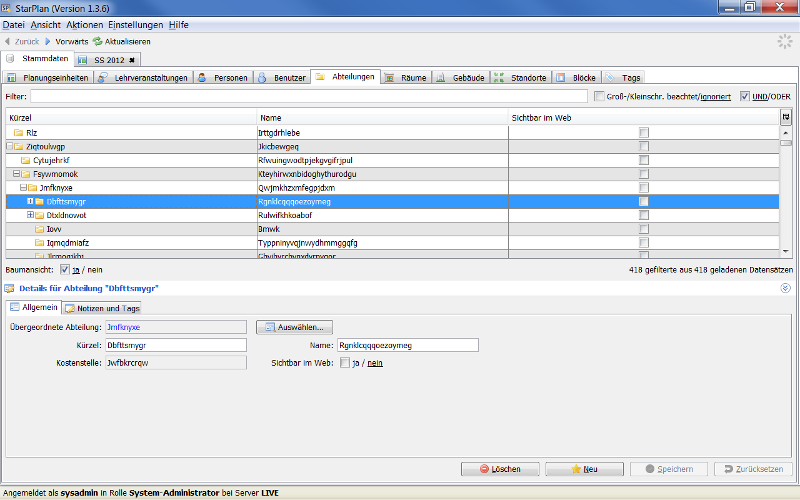This screenshot has width=800, height=500.
Task: Toggle the Baumansicht checkbox
Action: coord(65,269)
